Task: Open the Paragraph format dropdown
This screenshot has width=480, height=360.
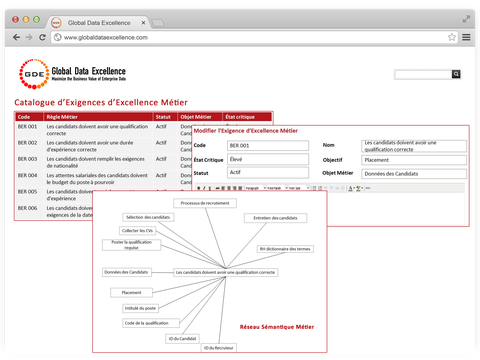Action: click(255, 188)
